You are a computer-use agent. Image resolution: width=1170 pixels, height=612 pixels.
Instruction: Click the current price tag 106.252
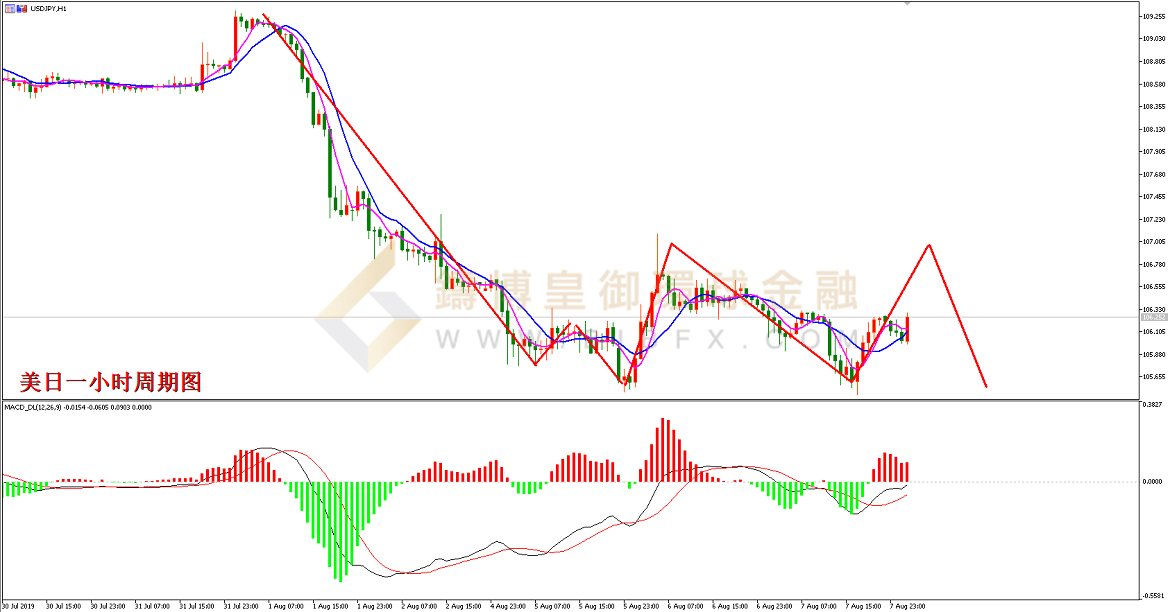coord(1154,317)
